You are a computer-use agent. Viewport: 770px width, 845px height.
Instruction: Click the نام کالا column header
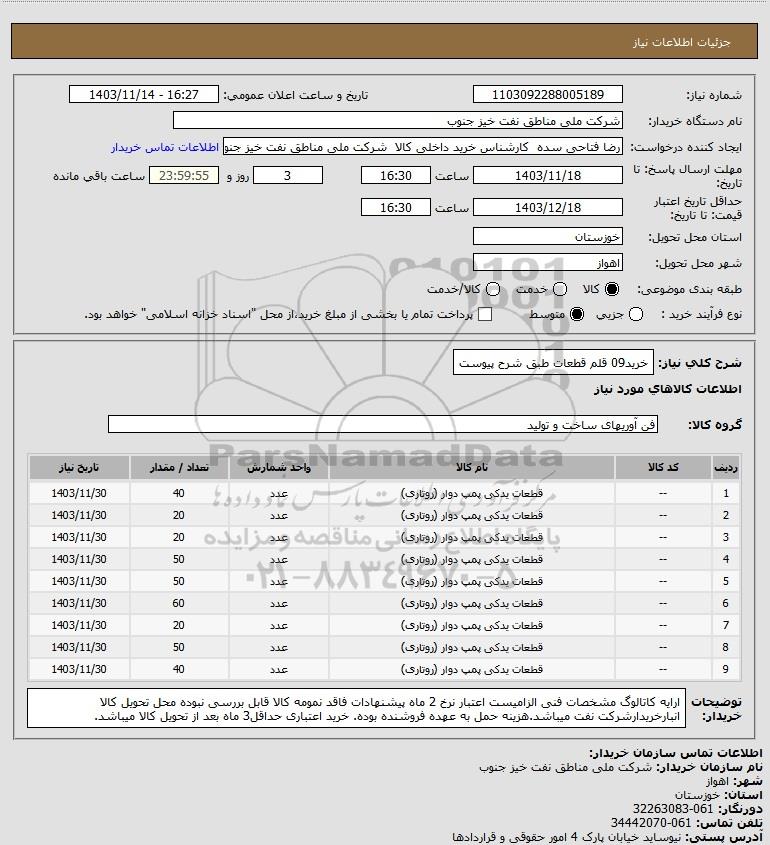tap(471, 467)
